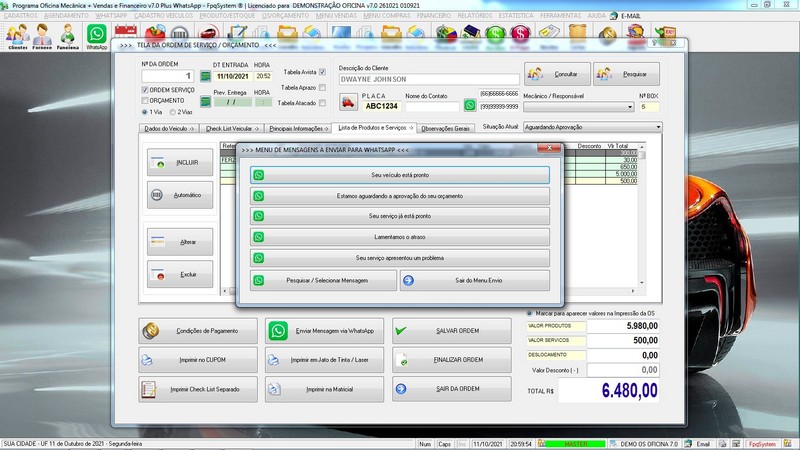
Task: Click Condições de Pagamento button
Action: point(198,331)
